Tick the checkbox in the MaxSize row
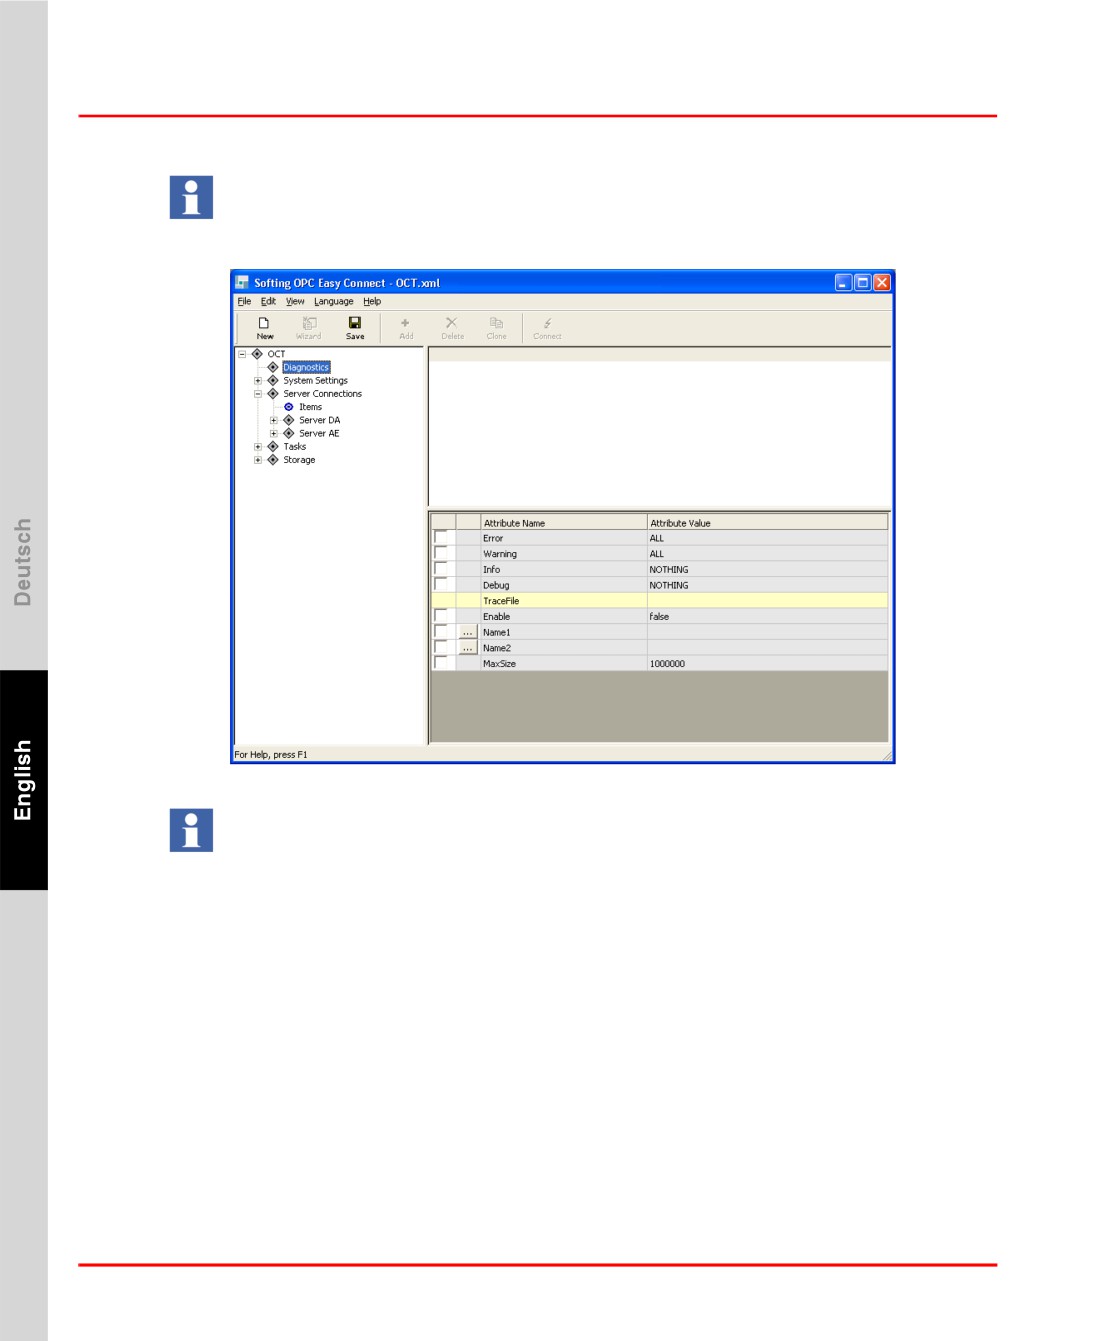The image size is (1104, 1341). coord(440,663)
